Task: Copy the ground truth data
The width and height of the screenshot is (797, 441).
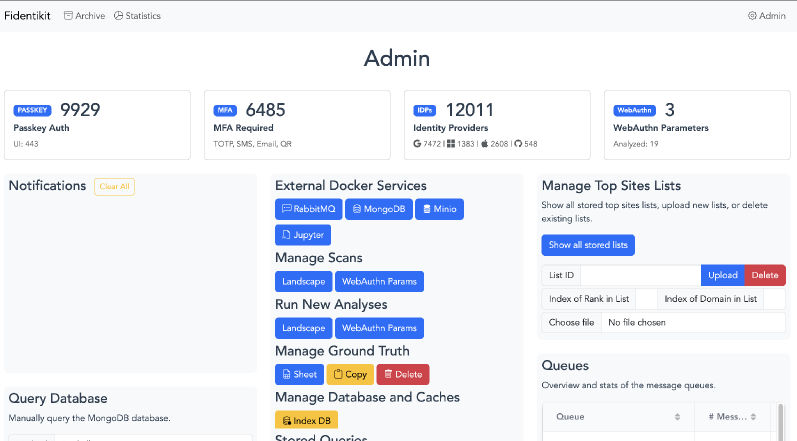Action: [350, 374]
